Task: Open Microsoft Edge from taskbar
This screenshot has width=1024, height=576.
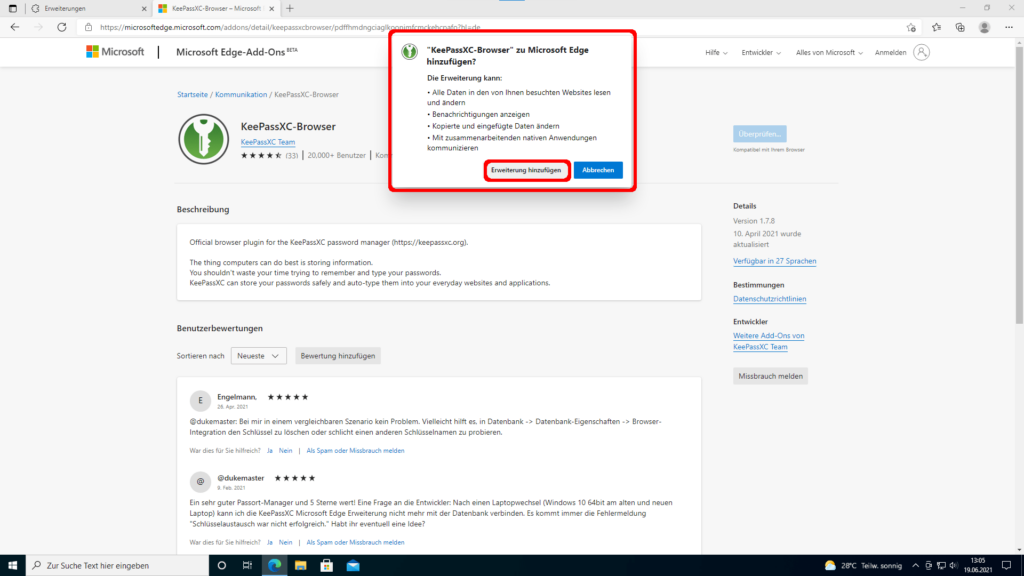Action: pyautogui.click(x=274, y=566)
